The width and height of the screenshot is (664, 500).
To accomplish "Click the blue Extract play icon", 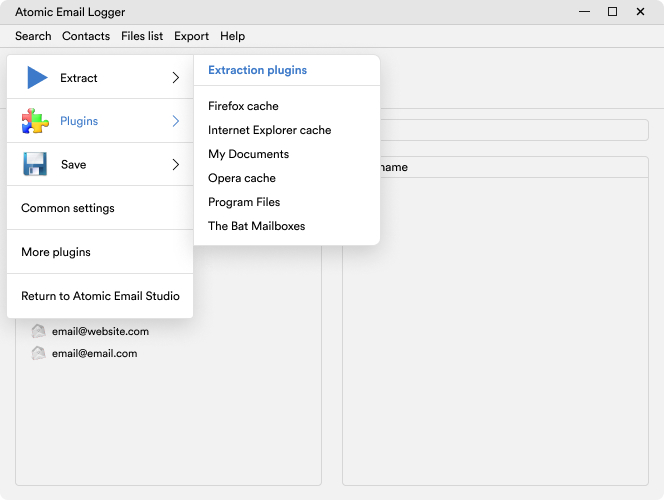I will pyautogui.click(x=37, y=77).
